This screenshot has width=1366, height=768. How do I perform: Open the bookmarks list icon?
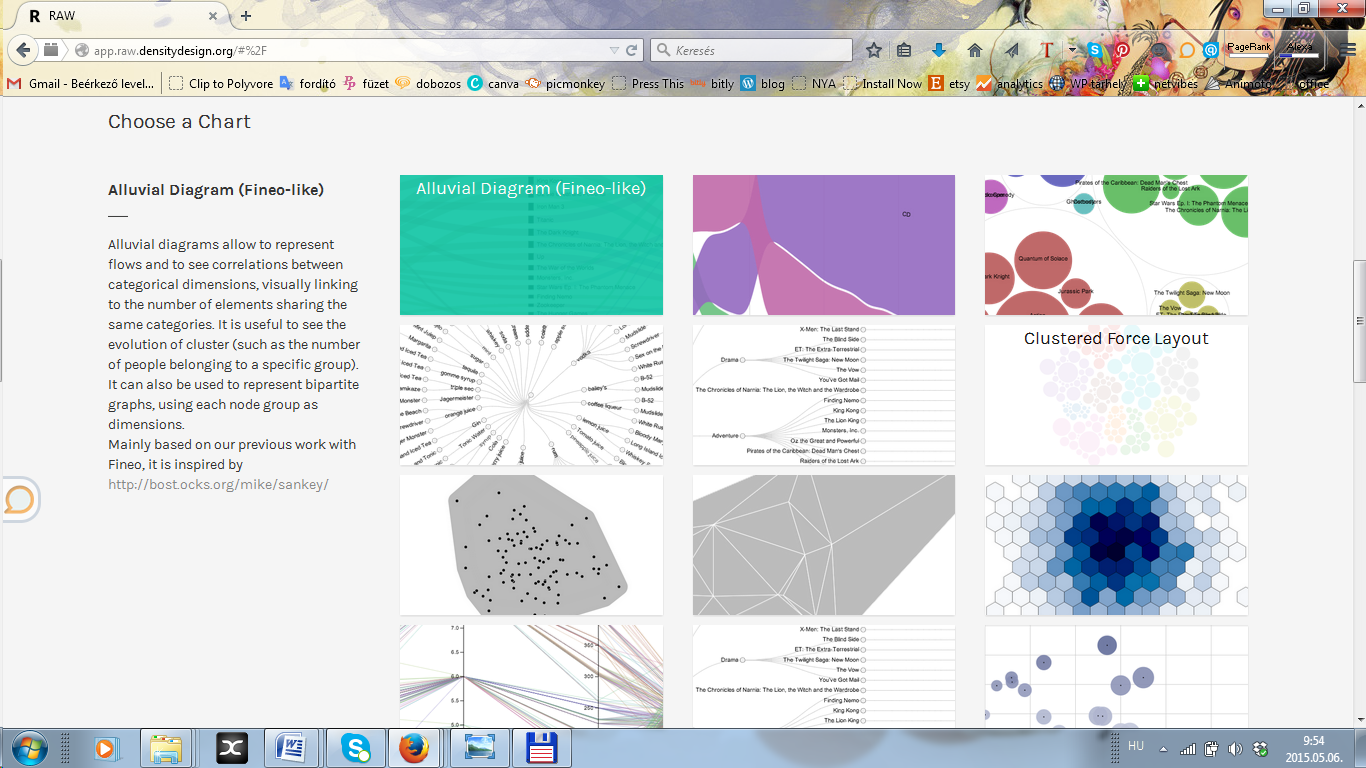tap(905, 50)
